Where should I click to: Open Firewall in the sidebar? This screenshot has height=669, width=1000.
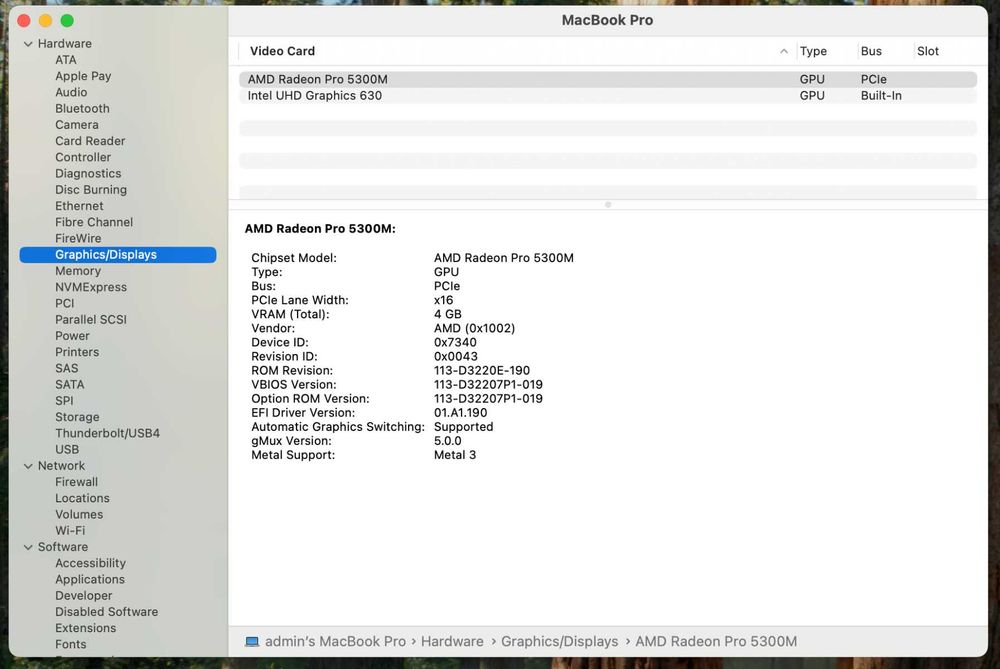pyautogui.click(x=77, y=482)
